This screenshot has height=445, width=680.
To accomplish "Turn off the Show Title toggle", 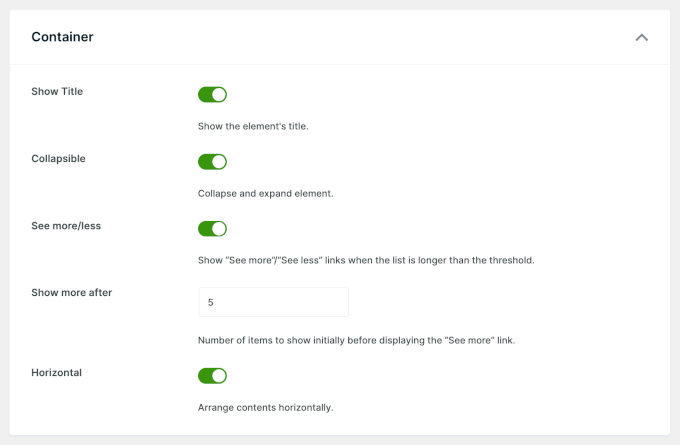I will [x=213, y=95].
